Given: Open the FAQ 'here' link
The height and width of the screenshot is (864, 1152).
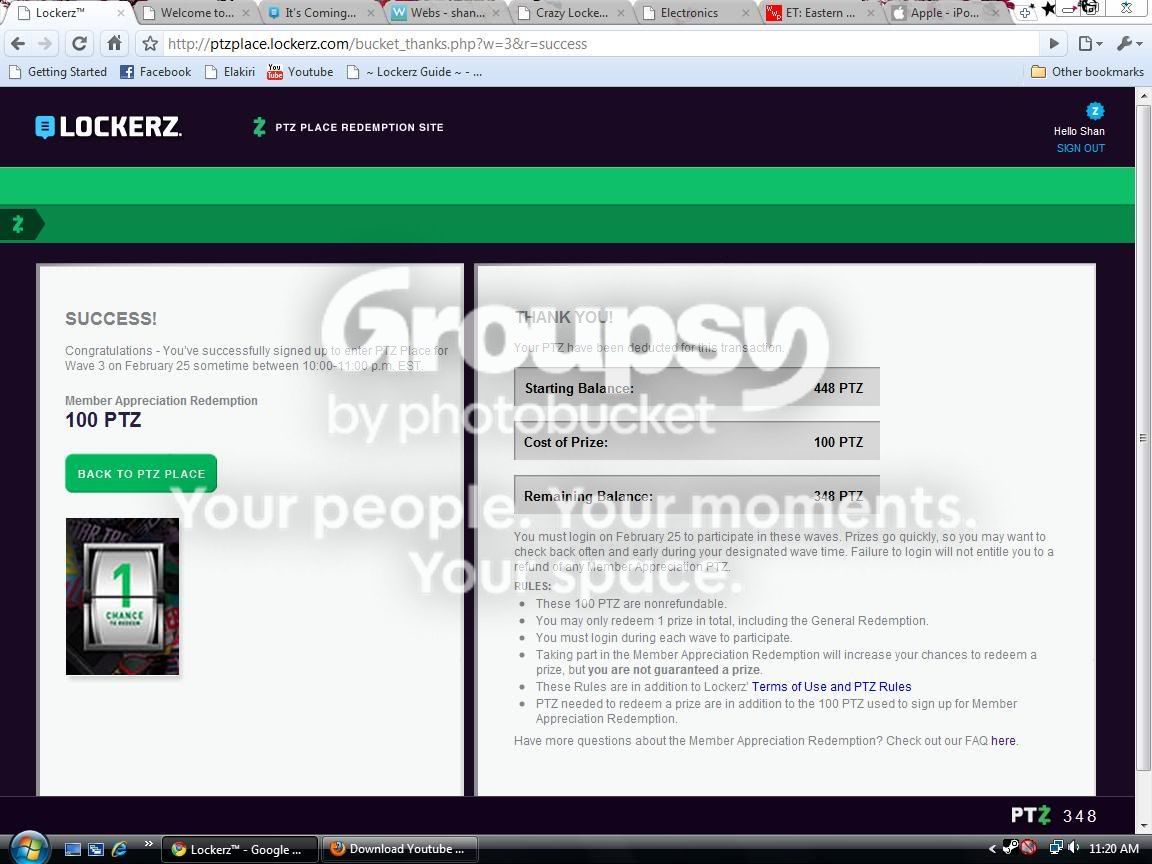Looking at the screenshot, I should [x=1003, y=741].
